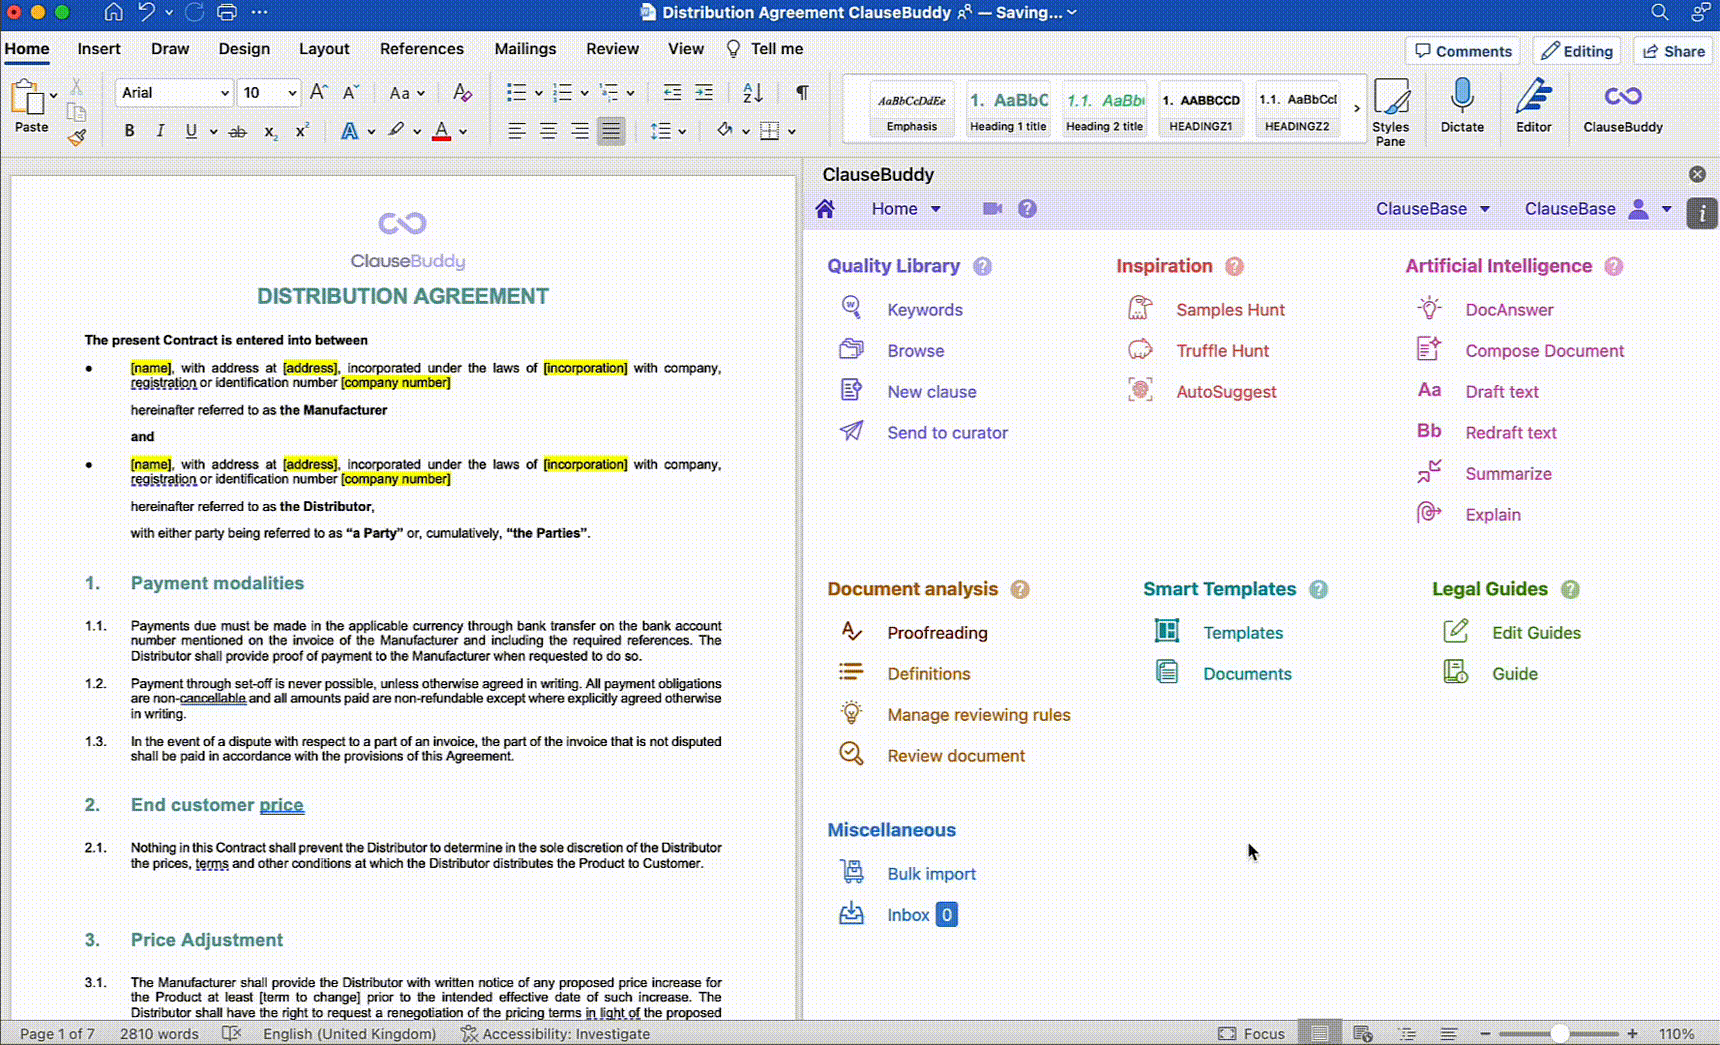Open the Editor ribbon tool
This screenshot has width=1720, height=1045.
1533,107
